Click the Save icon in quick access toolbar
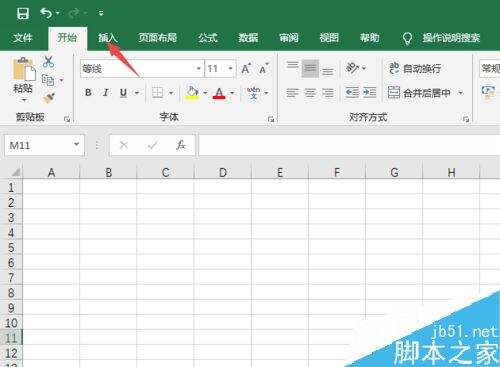The height and width of the screenshot is (367, 500). 23,14
